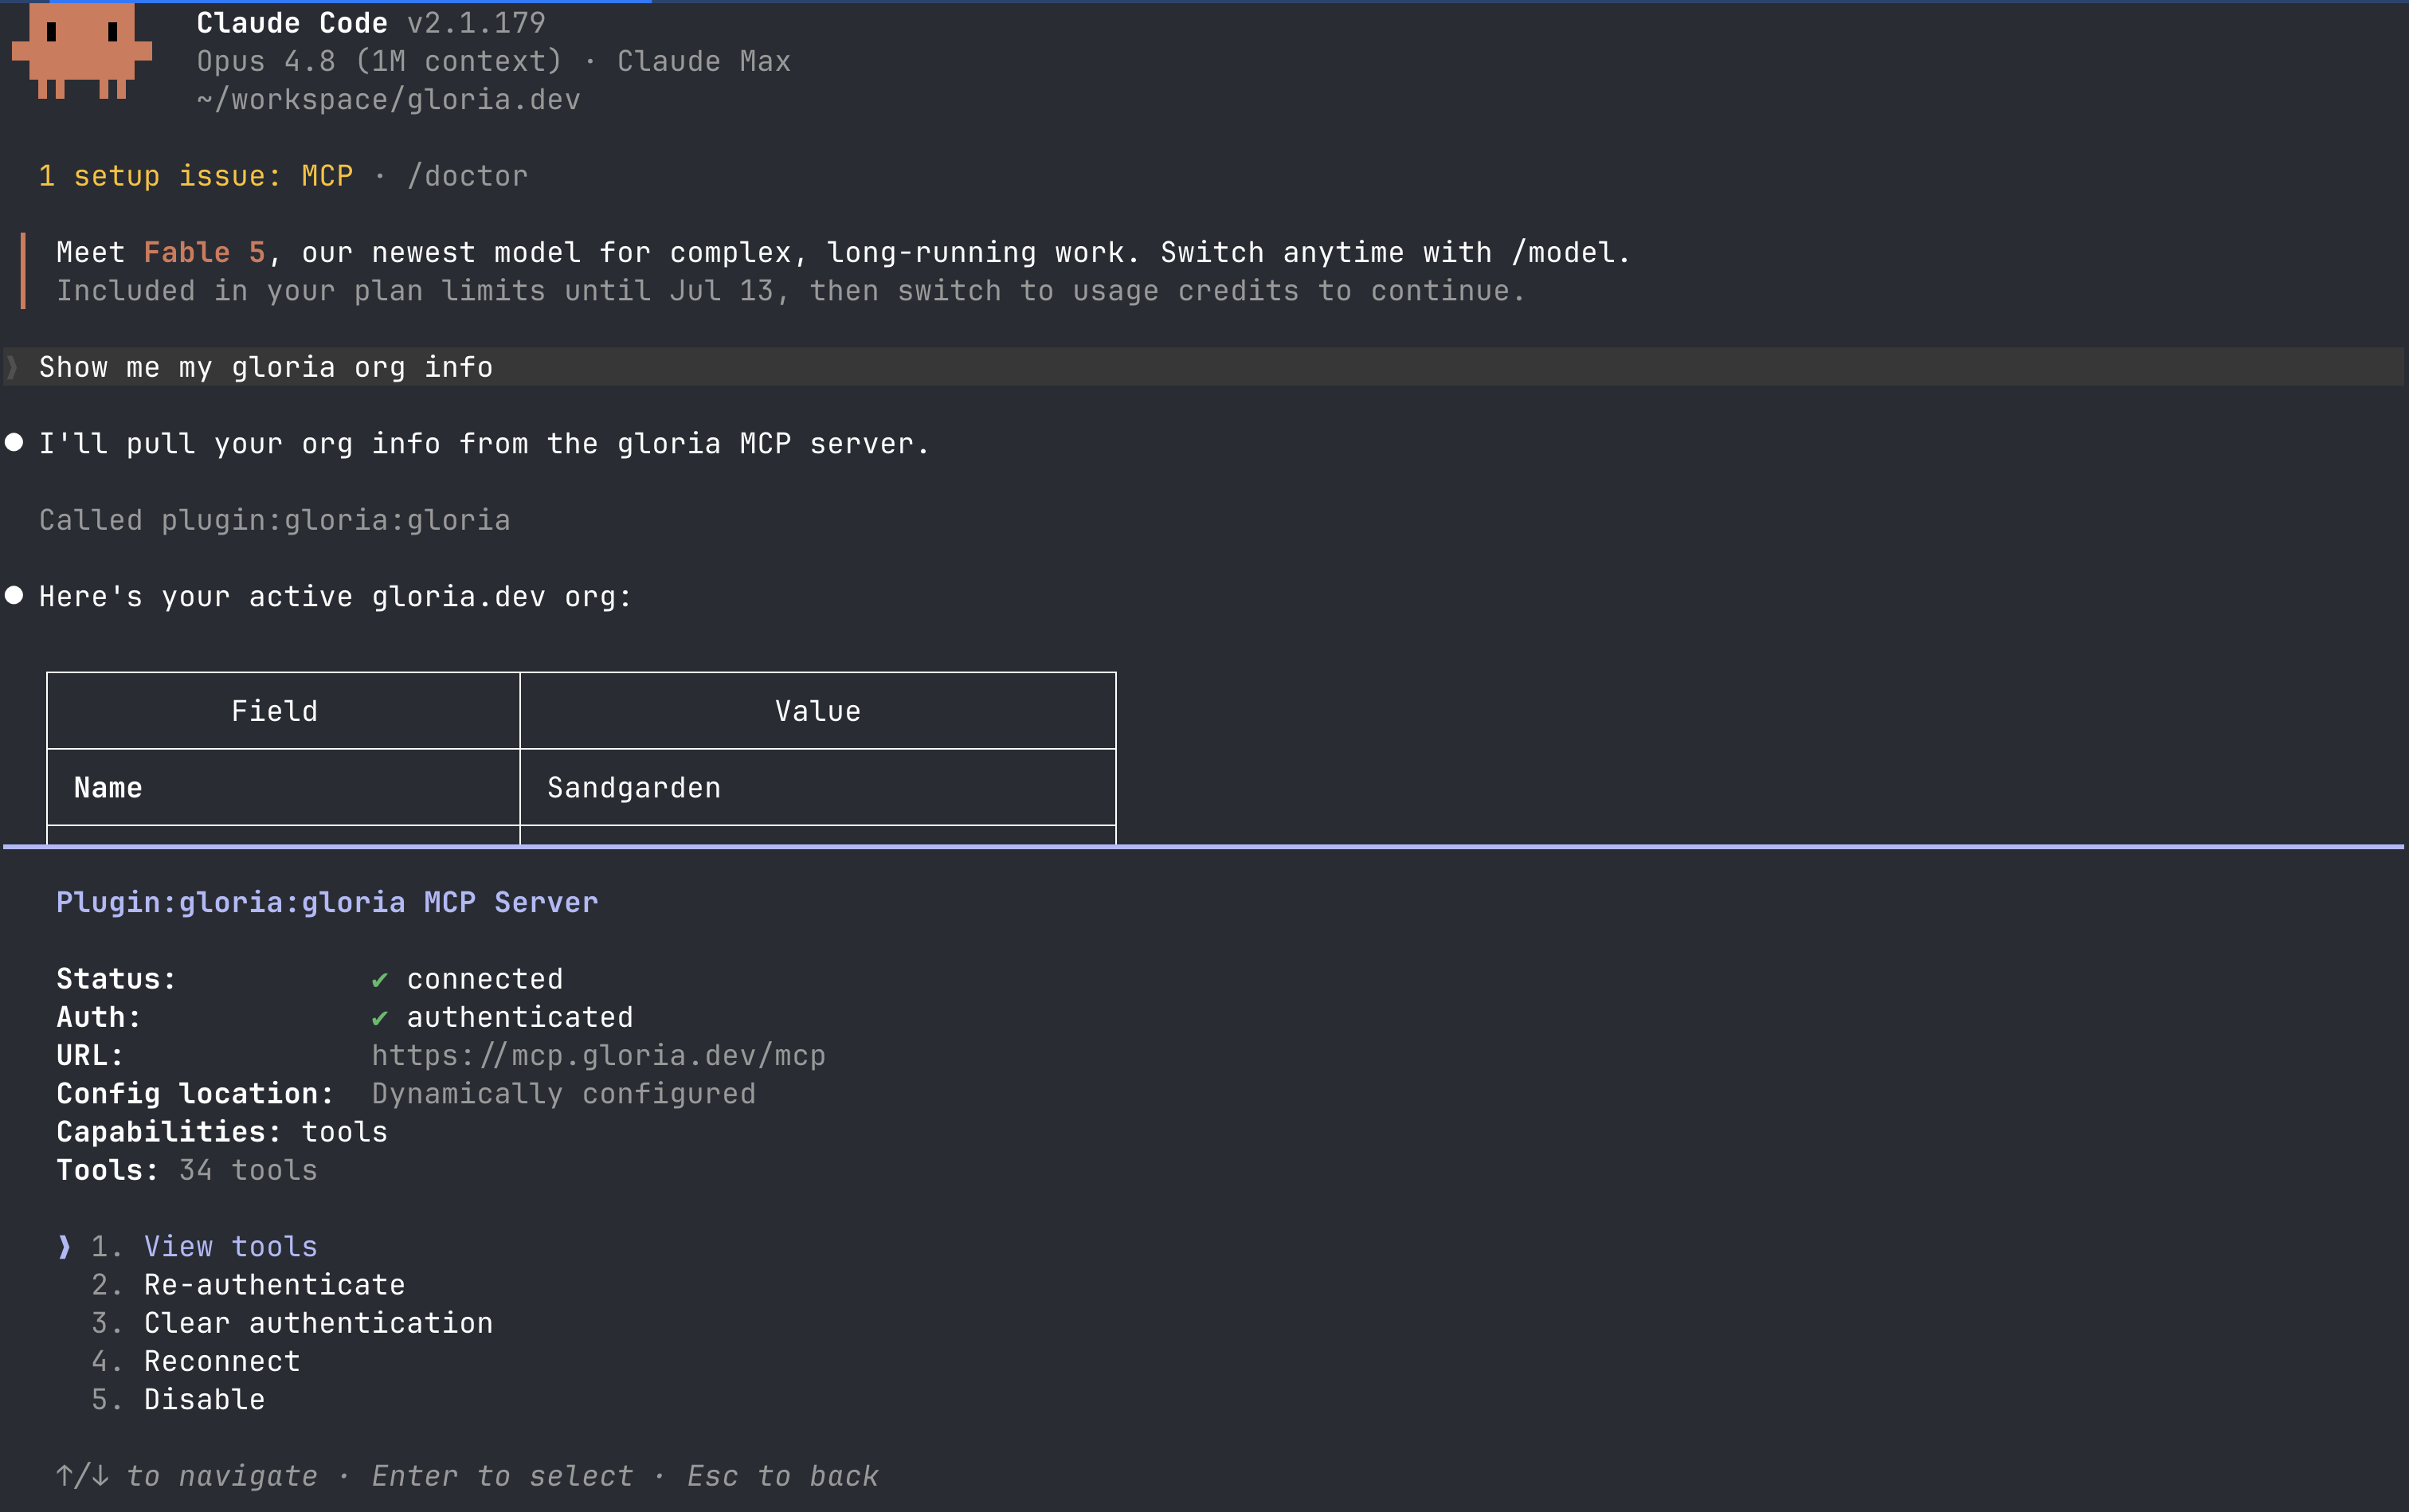Select Clear authentication option

click(318, 1323)
